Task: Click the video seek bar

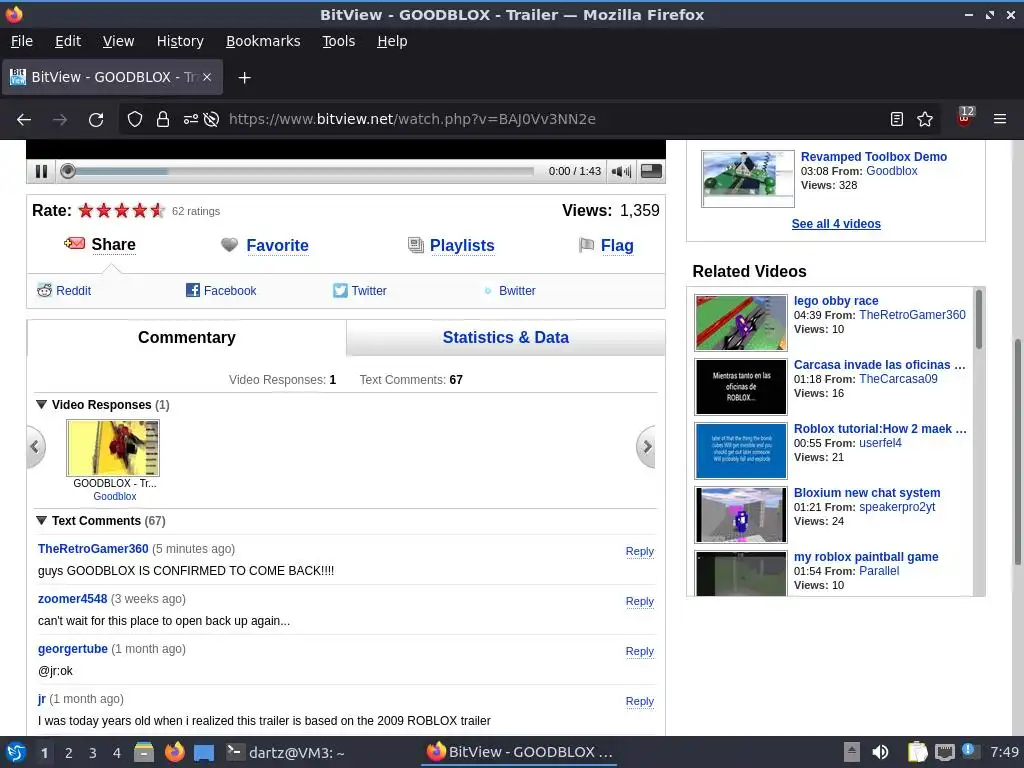Action: [300, 171]
